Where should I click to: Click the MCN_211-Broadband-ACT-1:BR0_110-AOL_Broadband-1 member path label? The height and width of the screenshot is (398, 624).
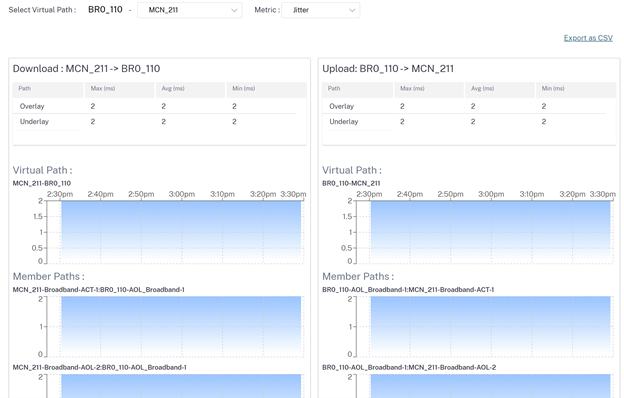[99, 290]
